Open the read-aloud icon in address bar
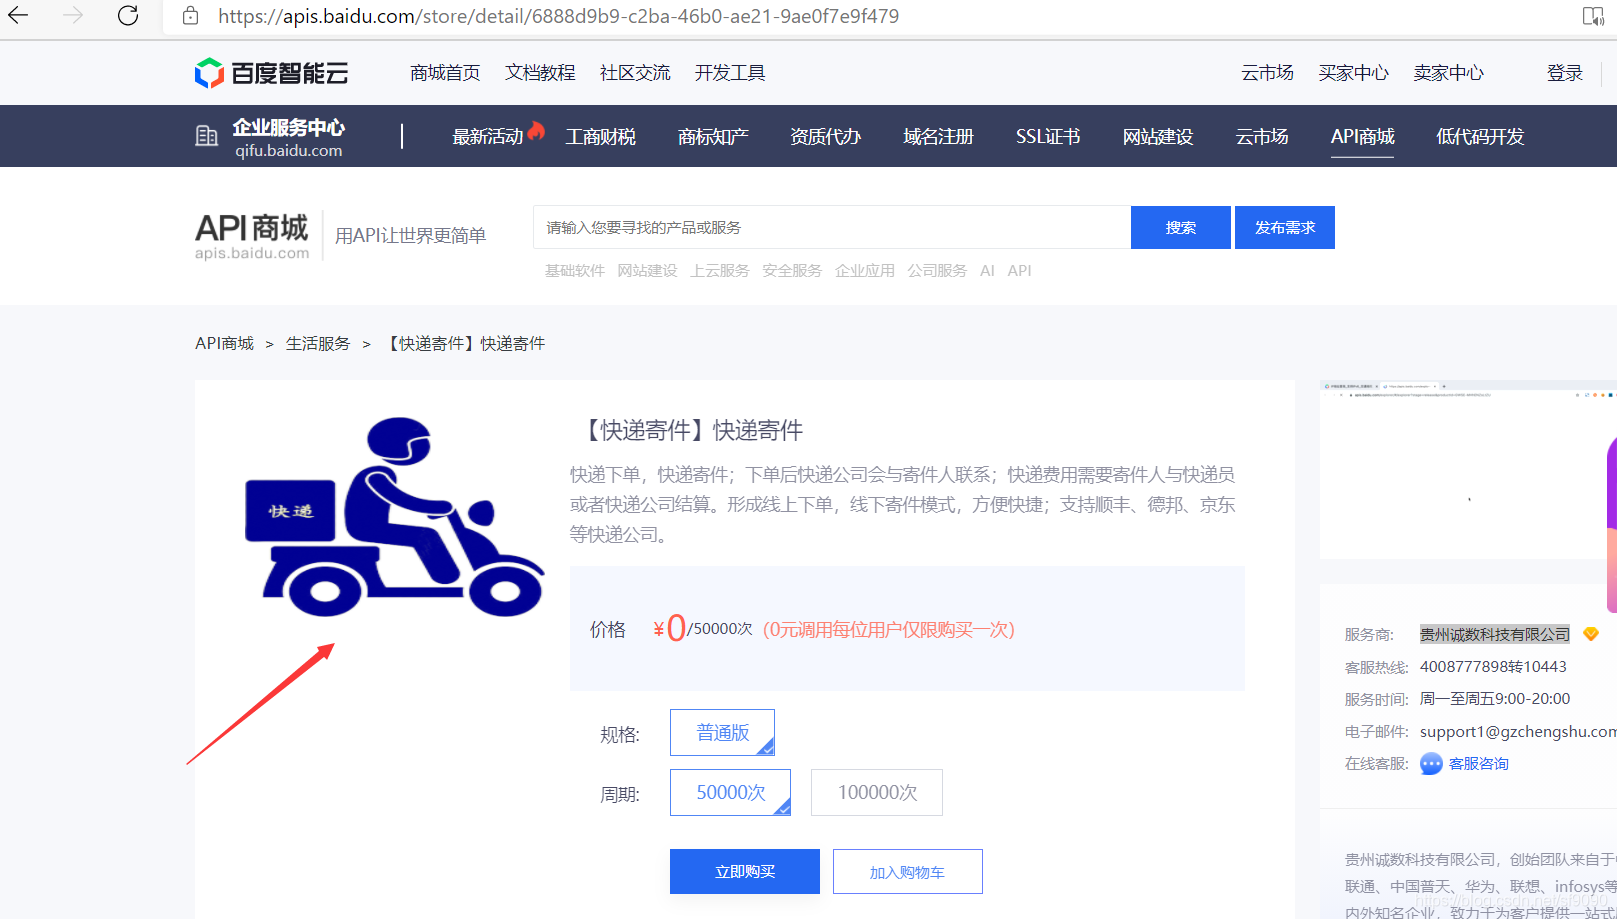Viewport: 1617px width, 919px height. pyautogui.click(x=1593, y=16)
